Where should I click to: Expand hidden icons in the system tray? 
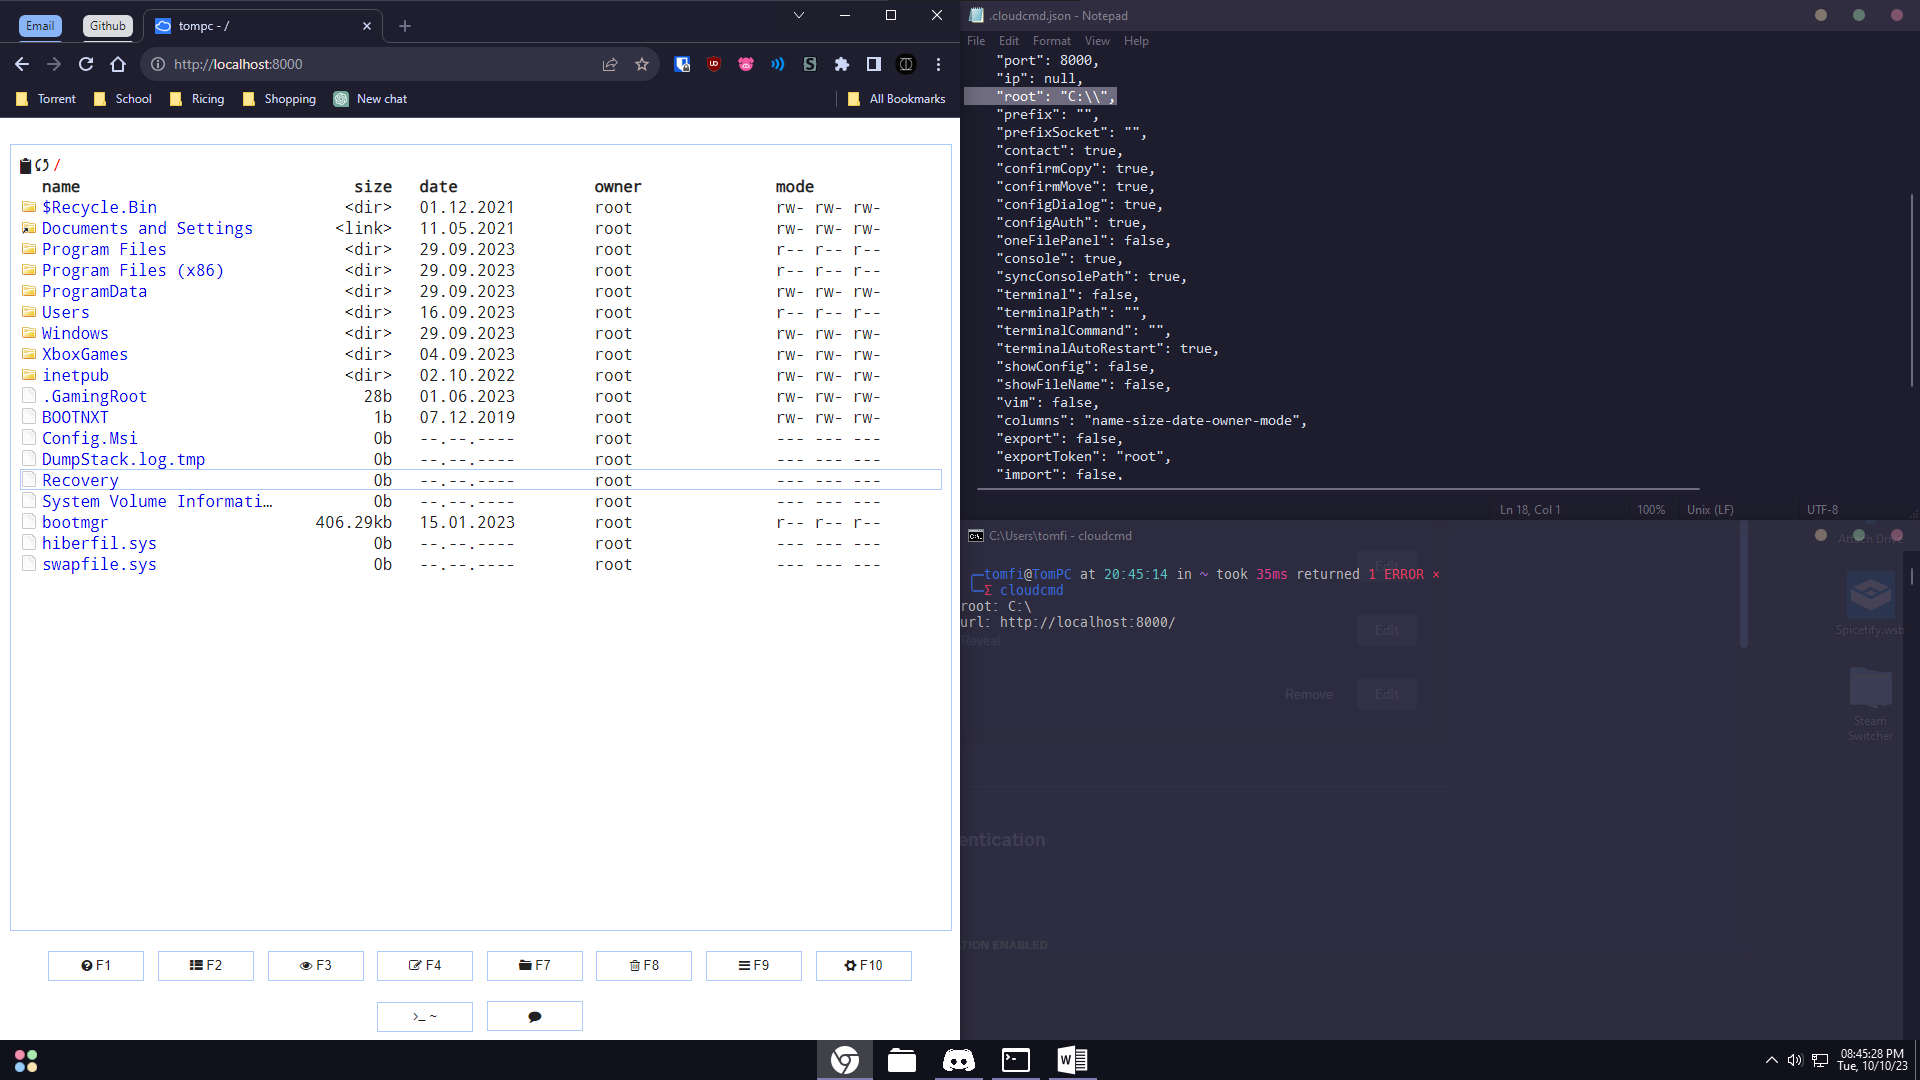pos(1771,1060)
